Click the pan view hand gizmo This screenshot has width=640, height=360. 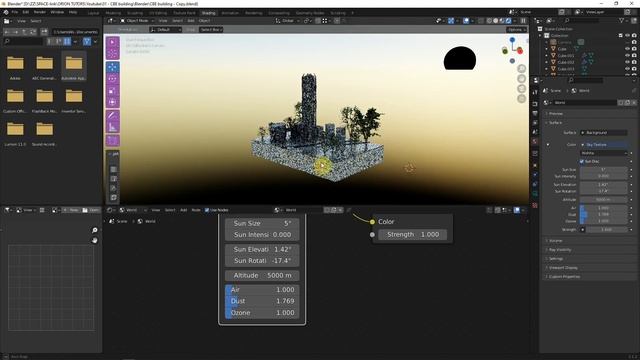522,79
